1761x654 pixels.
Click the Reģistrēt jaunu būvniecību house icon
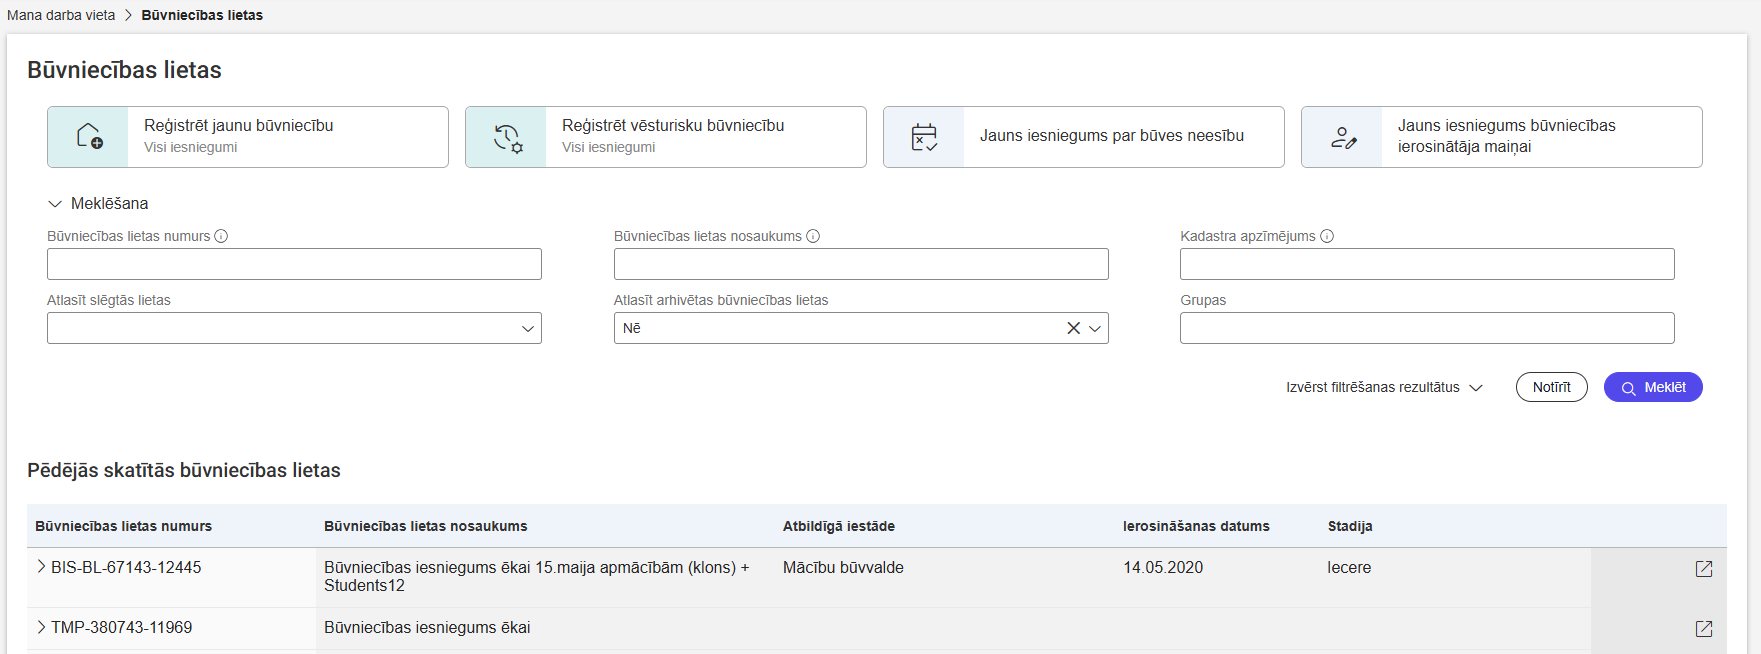click(x=89, y=137)
